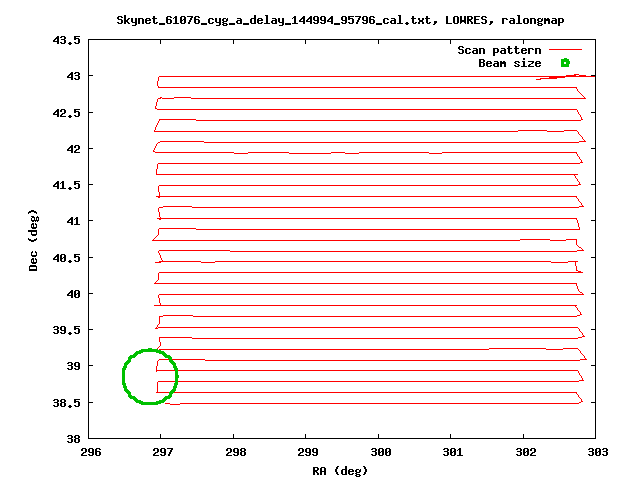Click the "RA (deg)" x-axis label

[342, 470]
